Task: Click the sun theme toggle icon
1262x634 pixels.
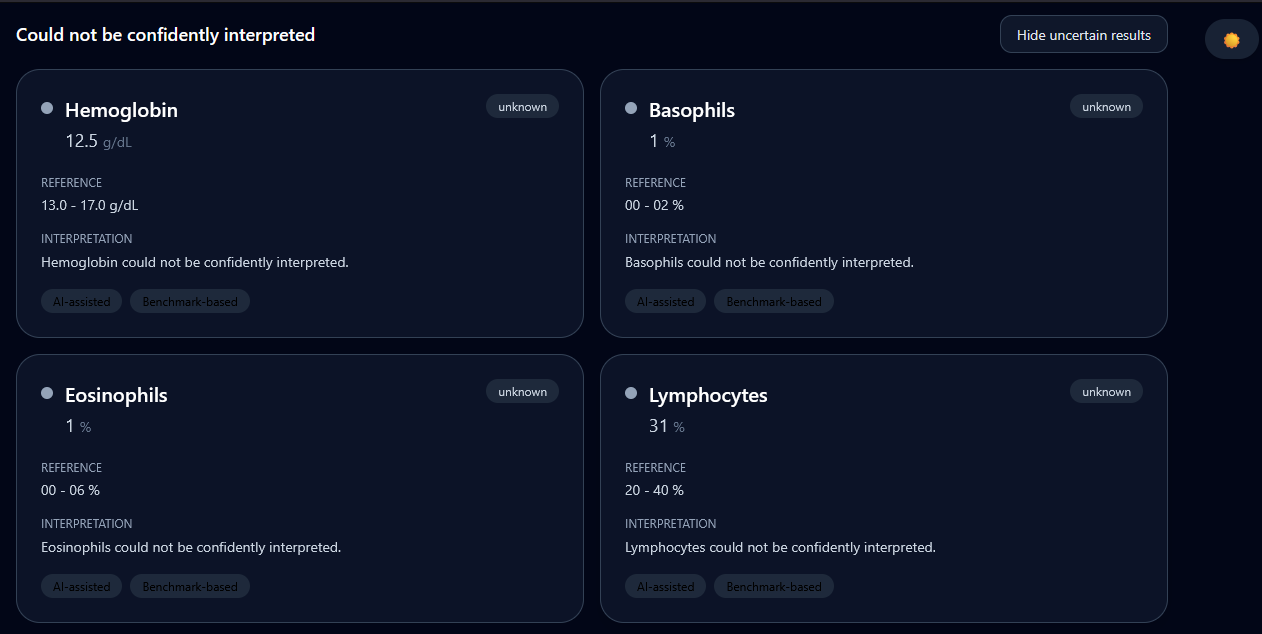Action: click(x=1231, y=40)
